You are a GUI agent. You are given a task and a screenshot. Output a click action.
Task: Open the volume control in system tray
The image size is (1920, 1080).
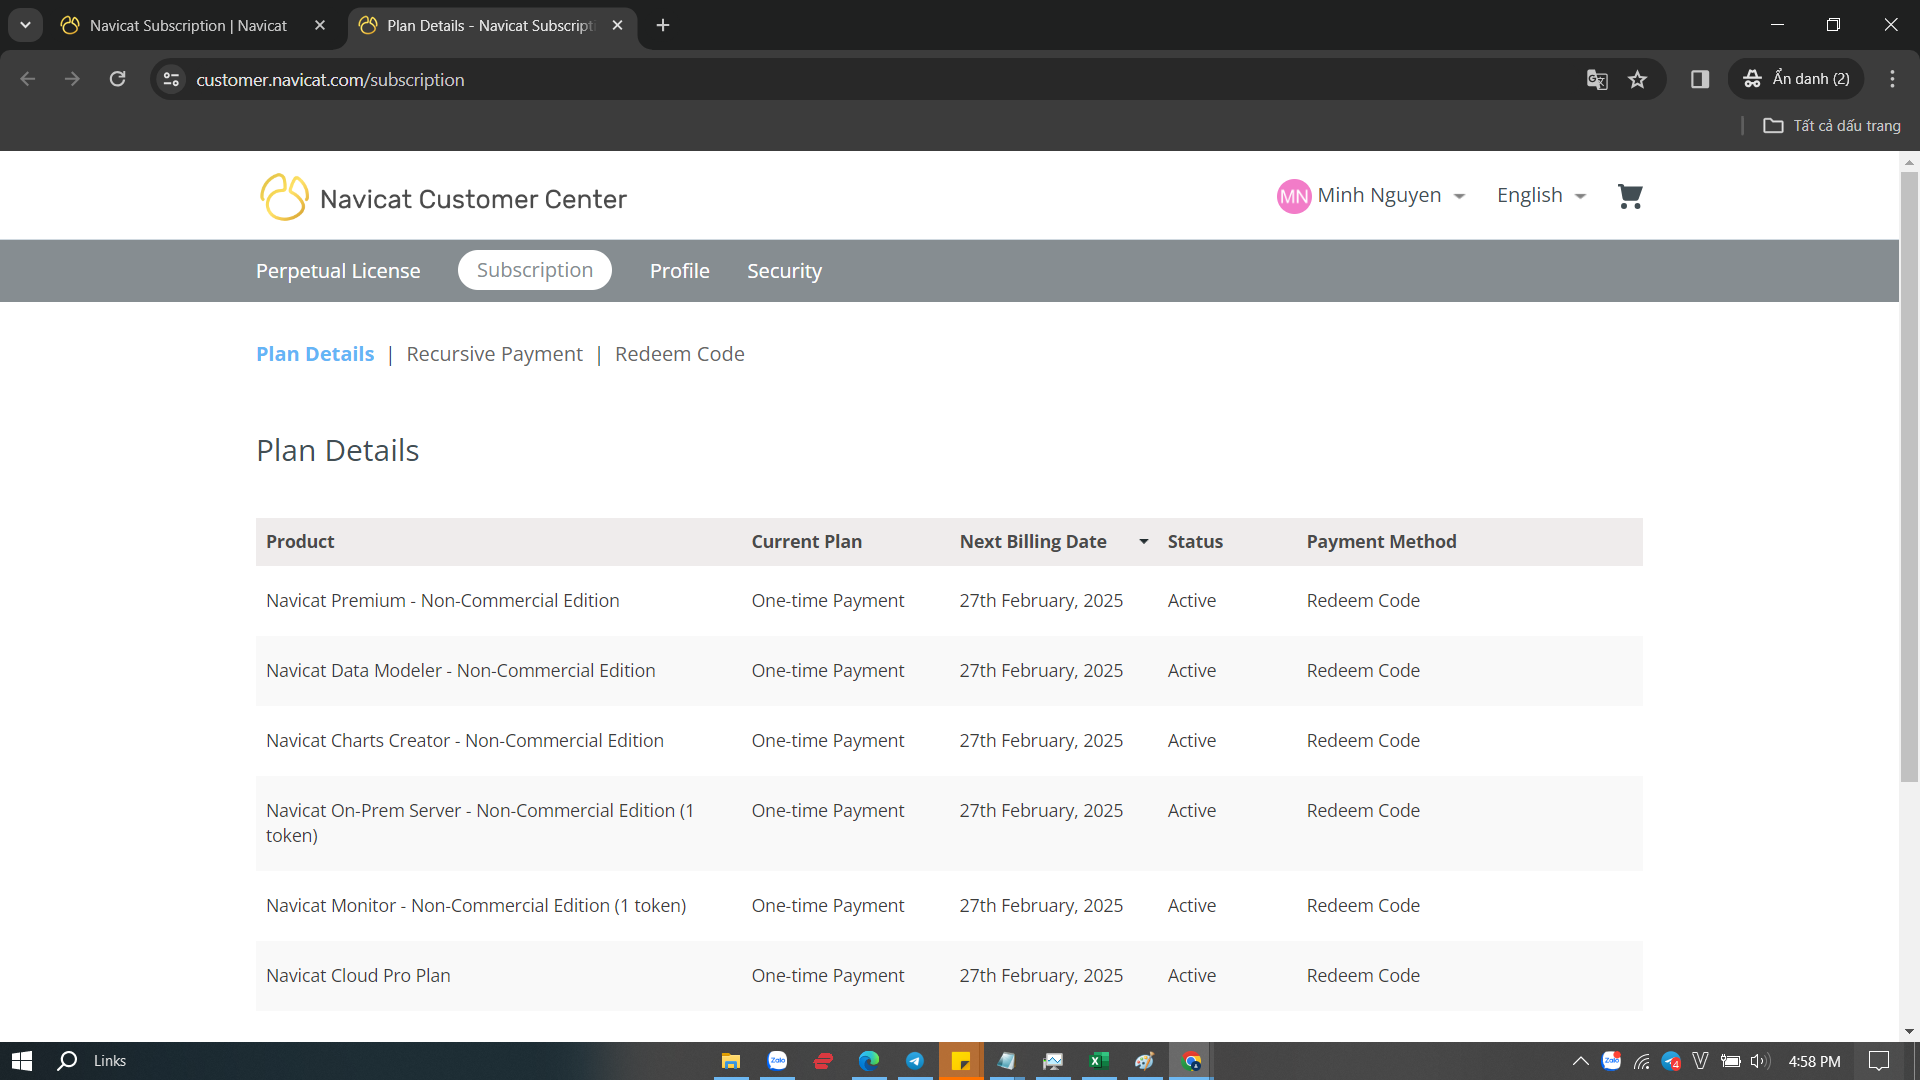1760,1061
